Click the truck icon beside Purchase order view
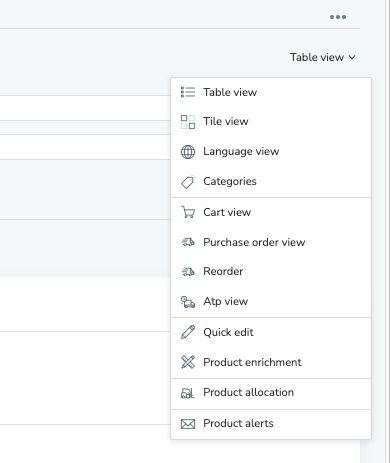 point(188,242)
